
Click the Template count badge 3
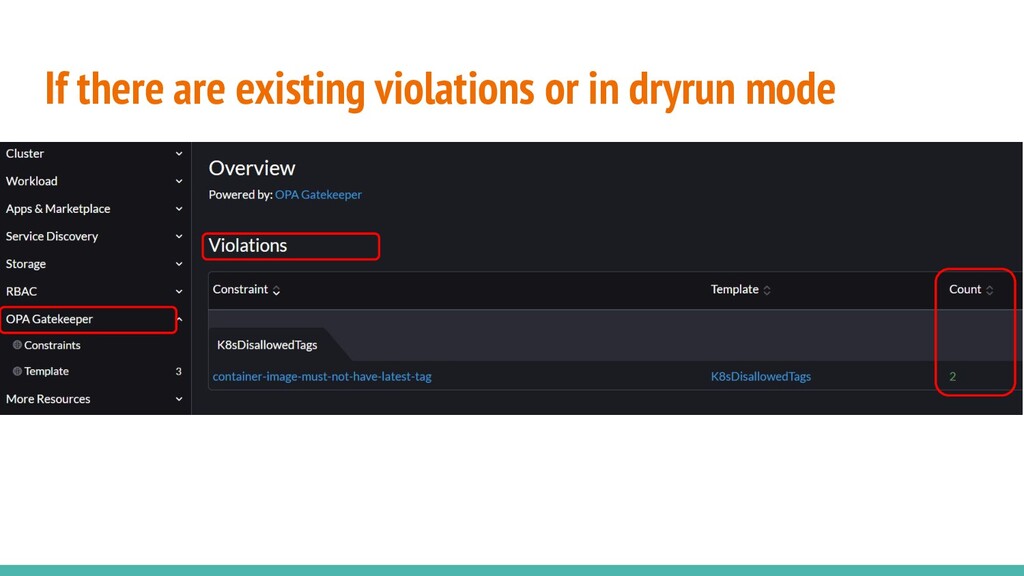click(x=178, y=371)
